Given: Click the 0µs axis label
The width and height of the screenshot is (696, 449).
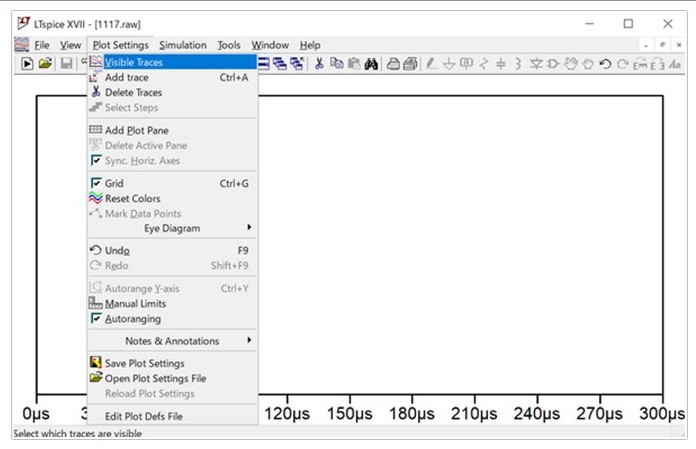Looking at the screenshot, I should click(36, 414).
